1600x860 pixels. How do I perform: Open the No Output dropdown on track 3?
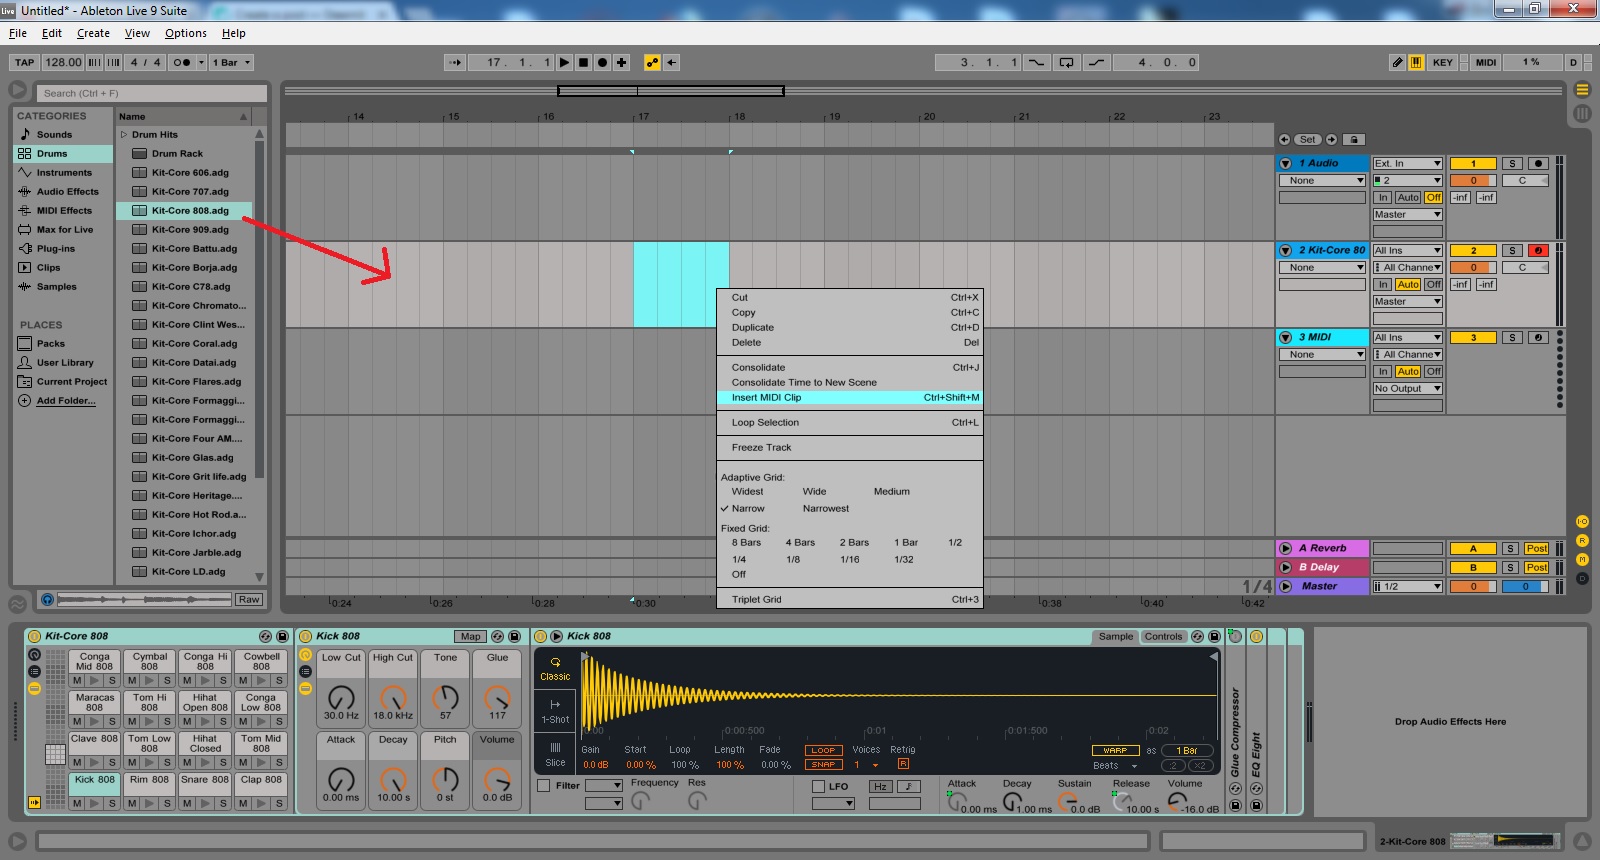coord(1407,388)
